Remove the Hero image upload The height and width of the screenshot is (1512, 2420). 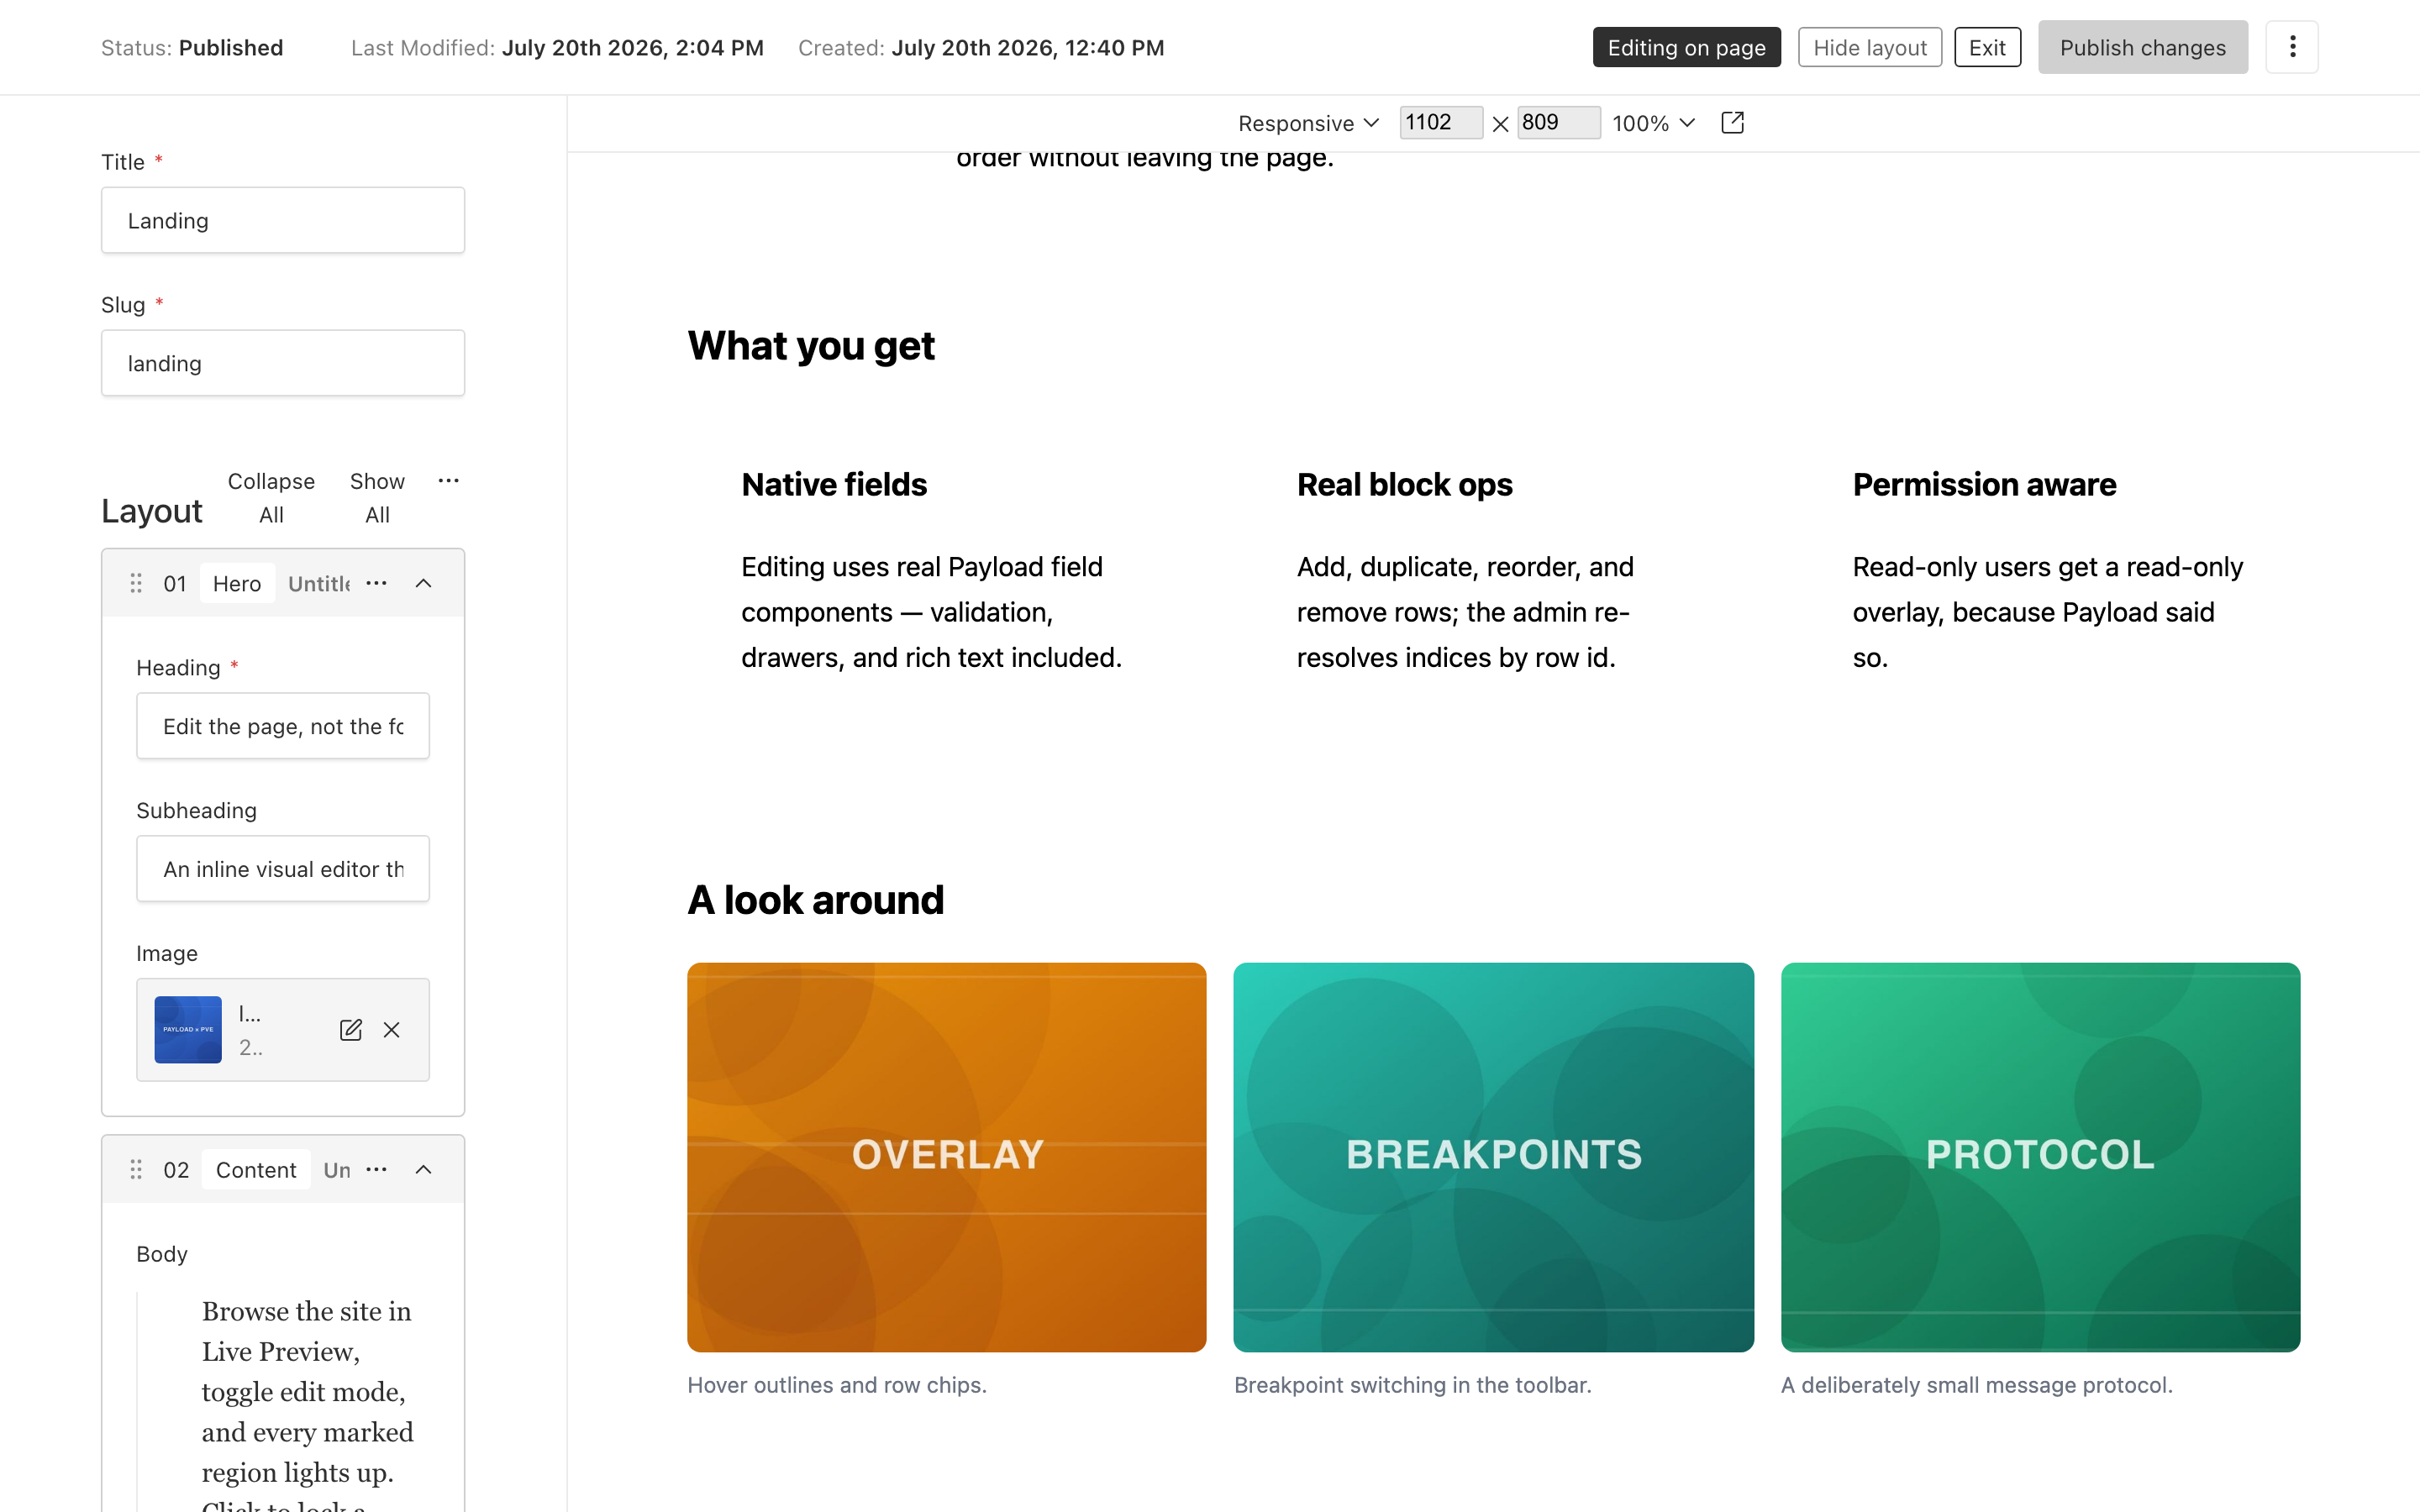[x=392, y=1030]
